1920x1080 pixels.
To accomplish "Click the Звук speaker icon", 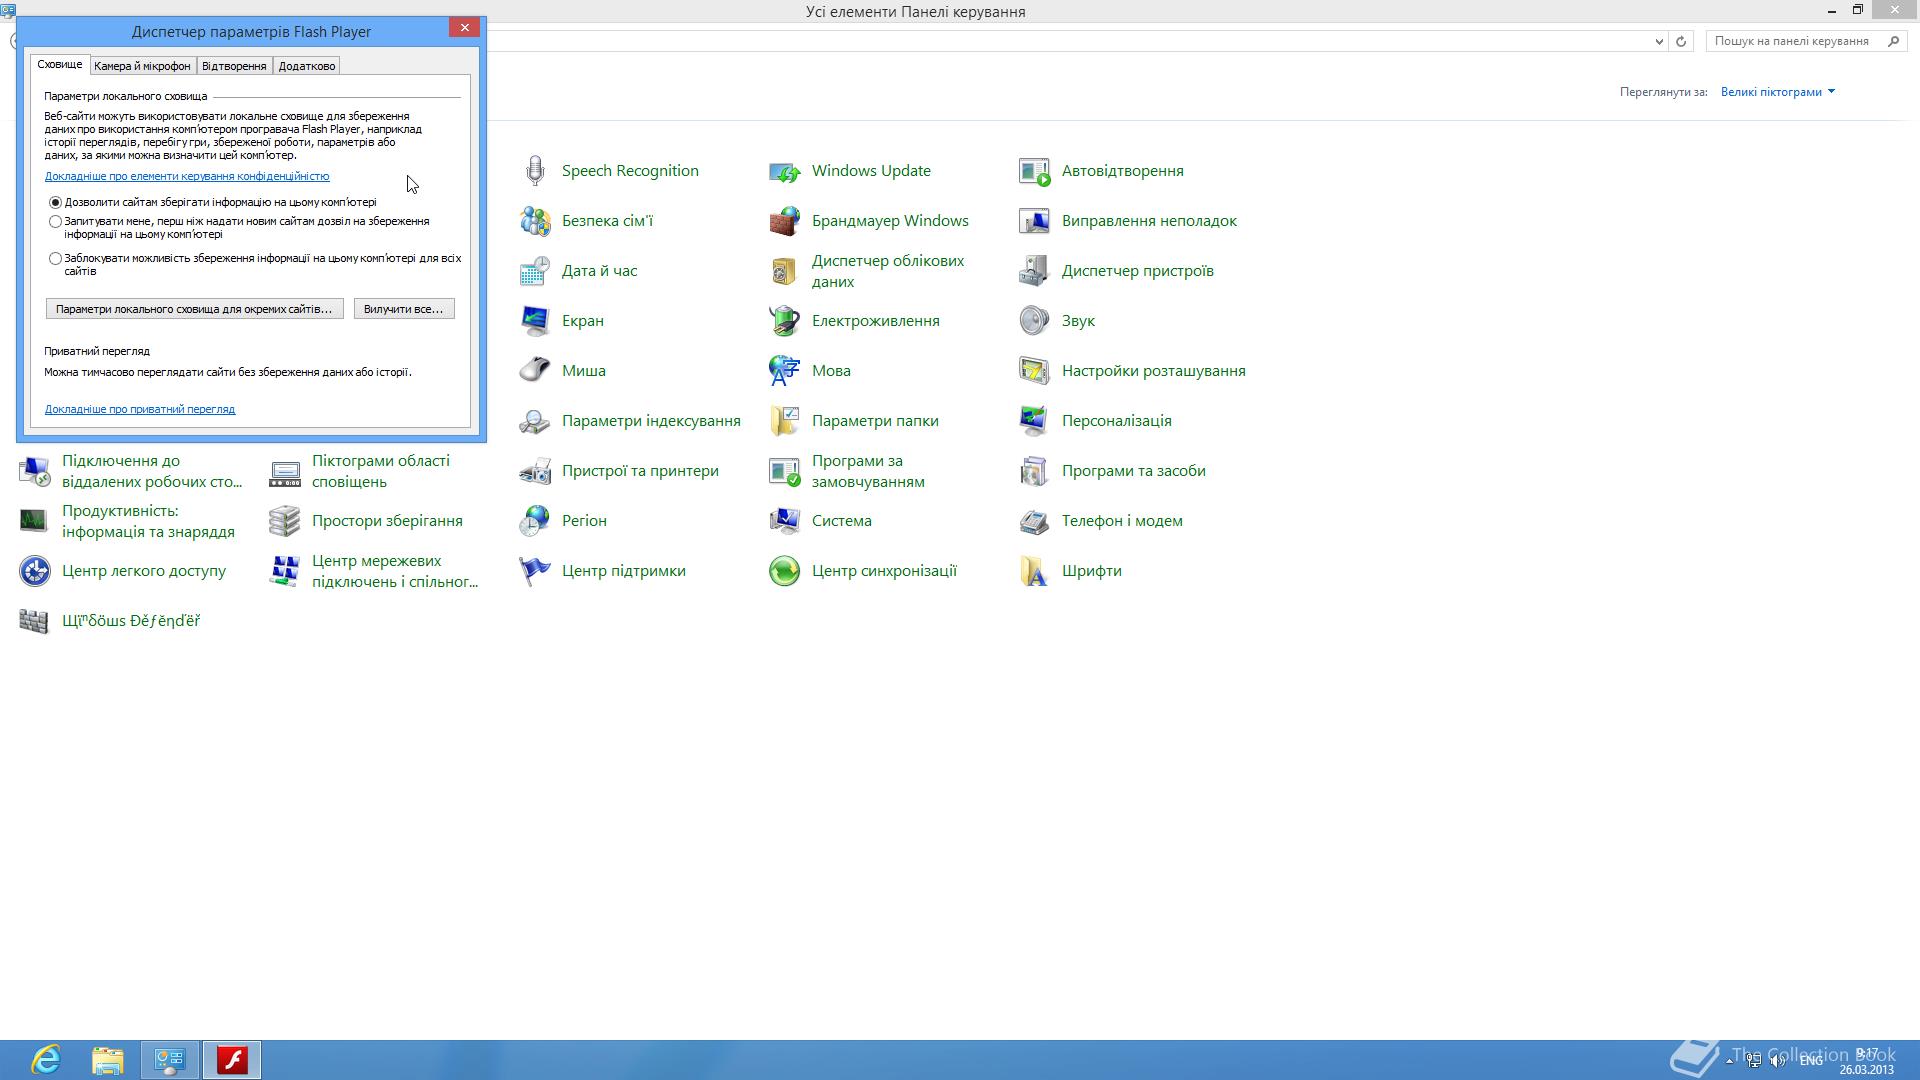I will pyautogui.click(x=1035, y=321).
